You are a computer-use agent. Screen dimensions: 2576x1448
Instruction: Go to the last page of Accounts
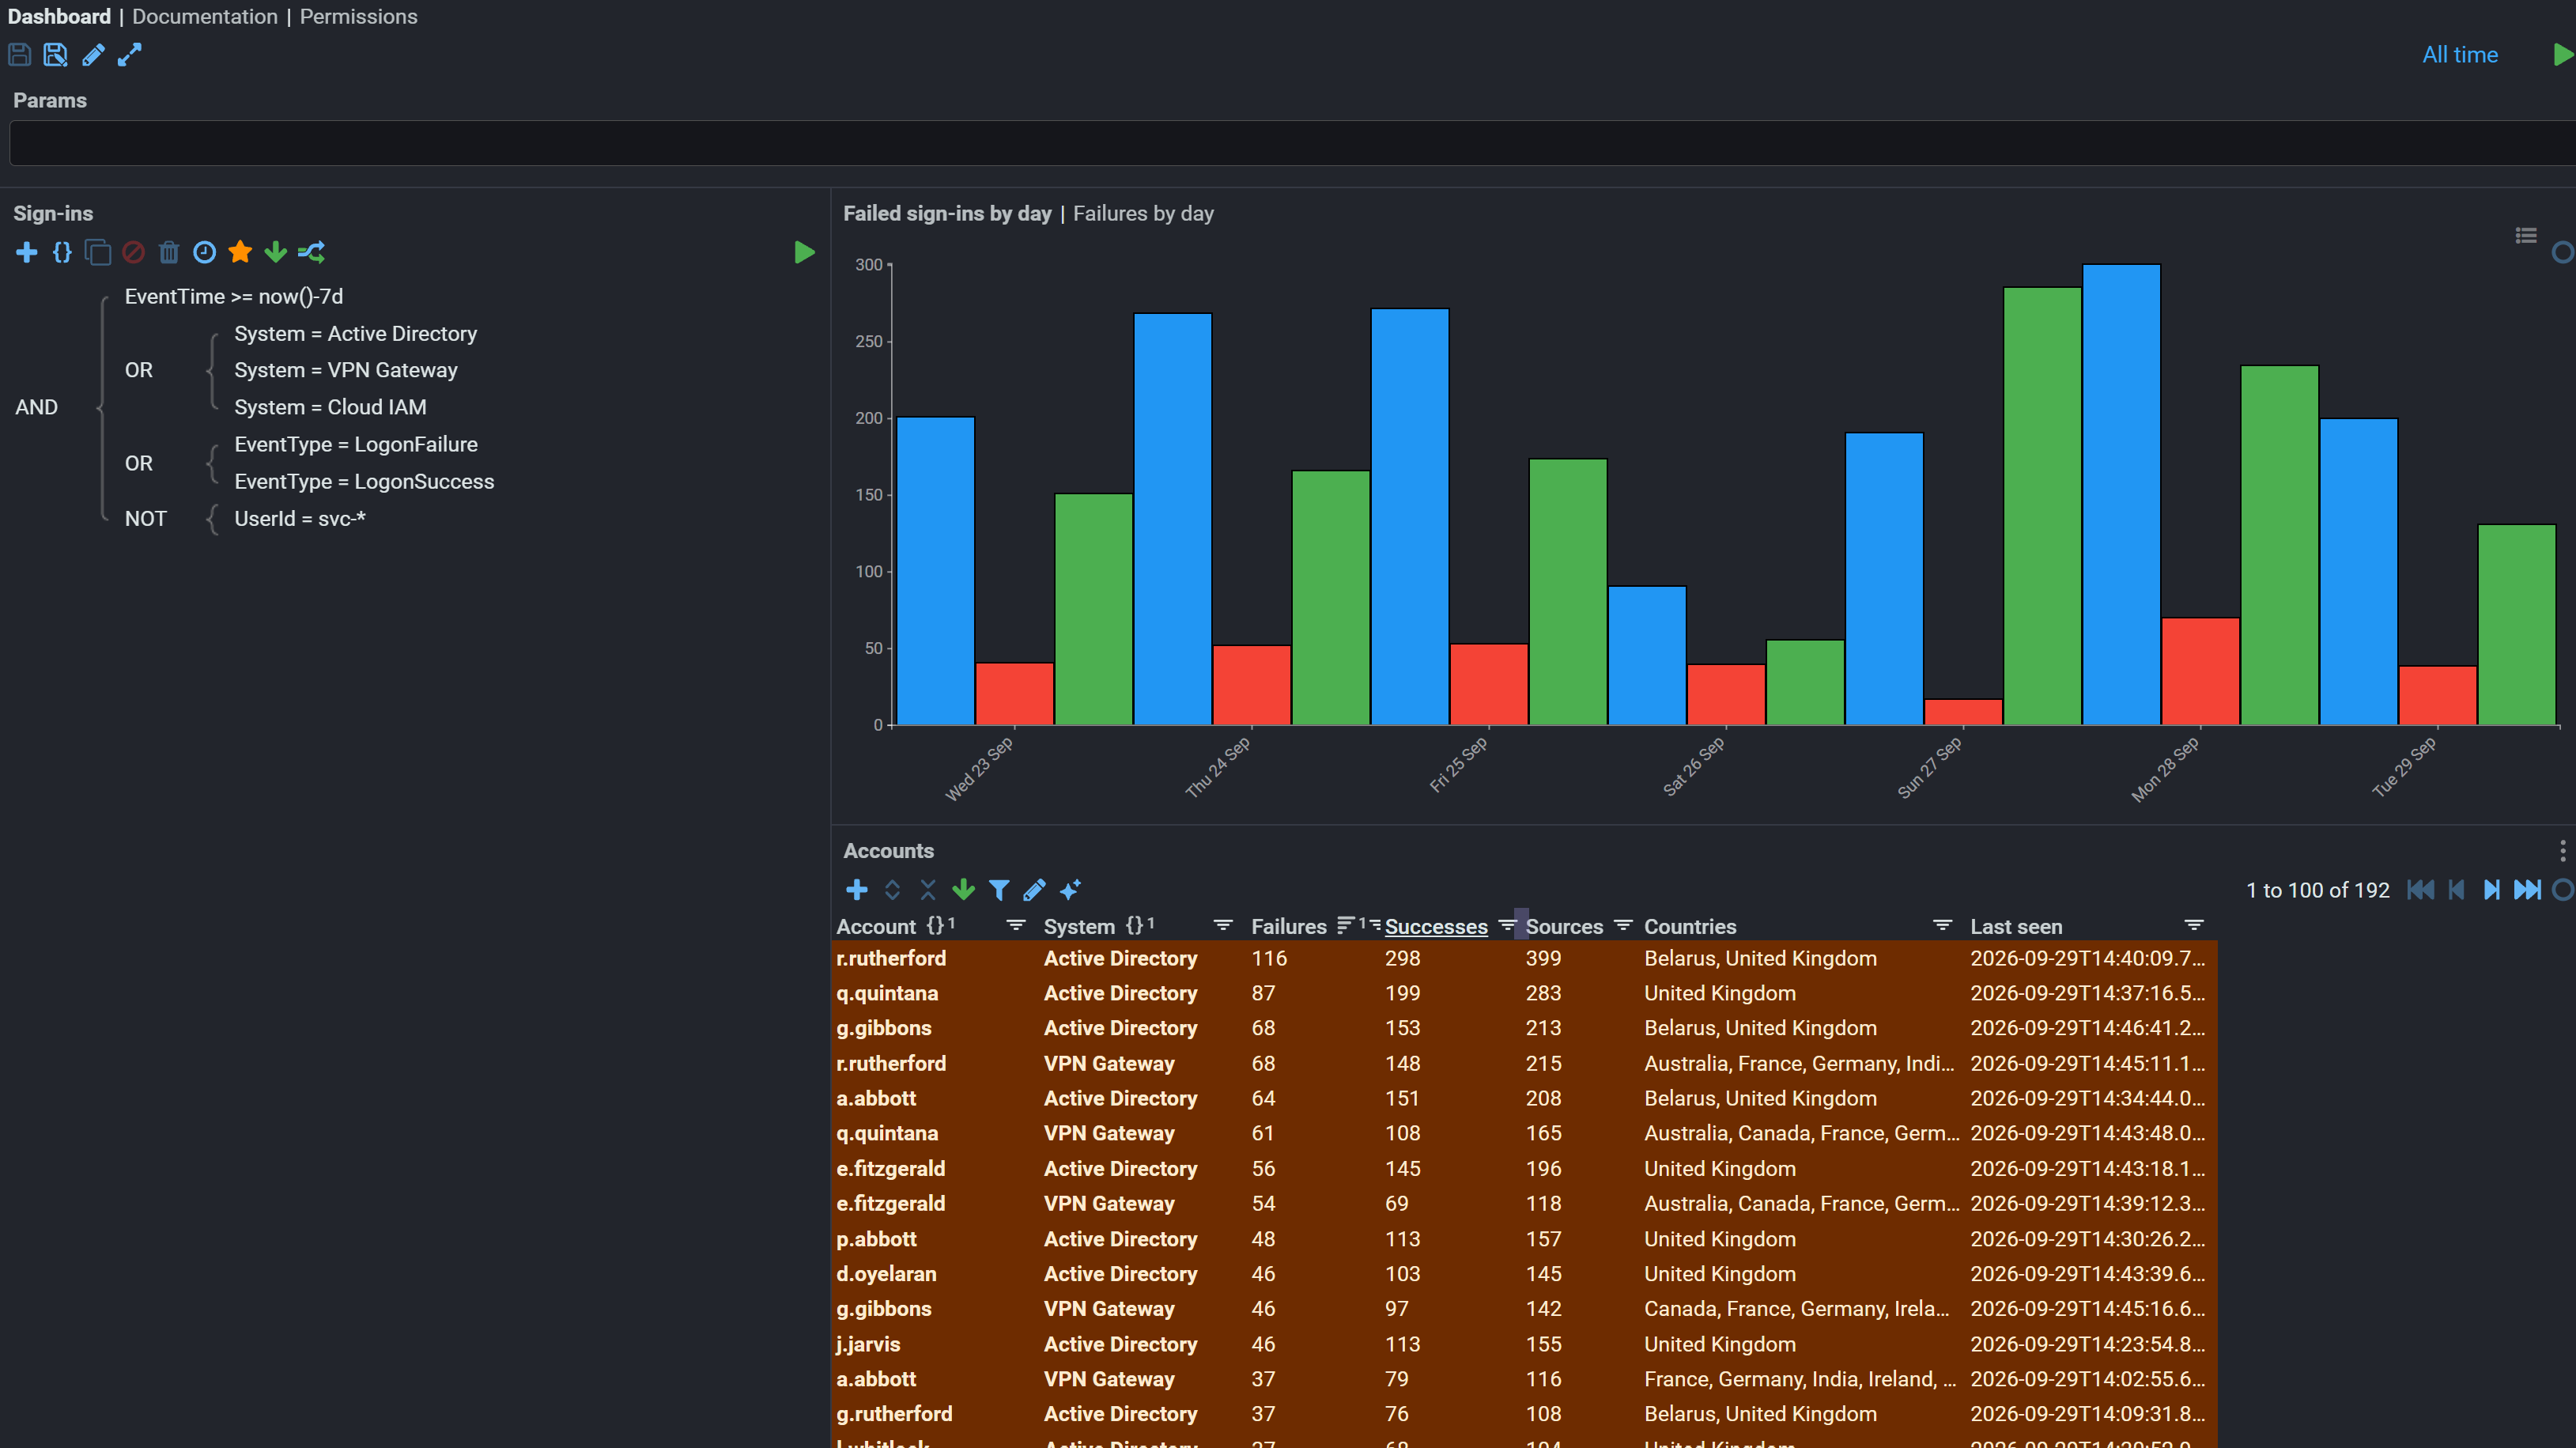coord(2527,890)
